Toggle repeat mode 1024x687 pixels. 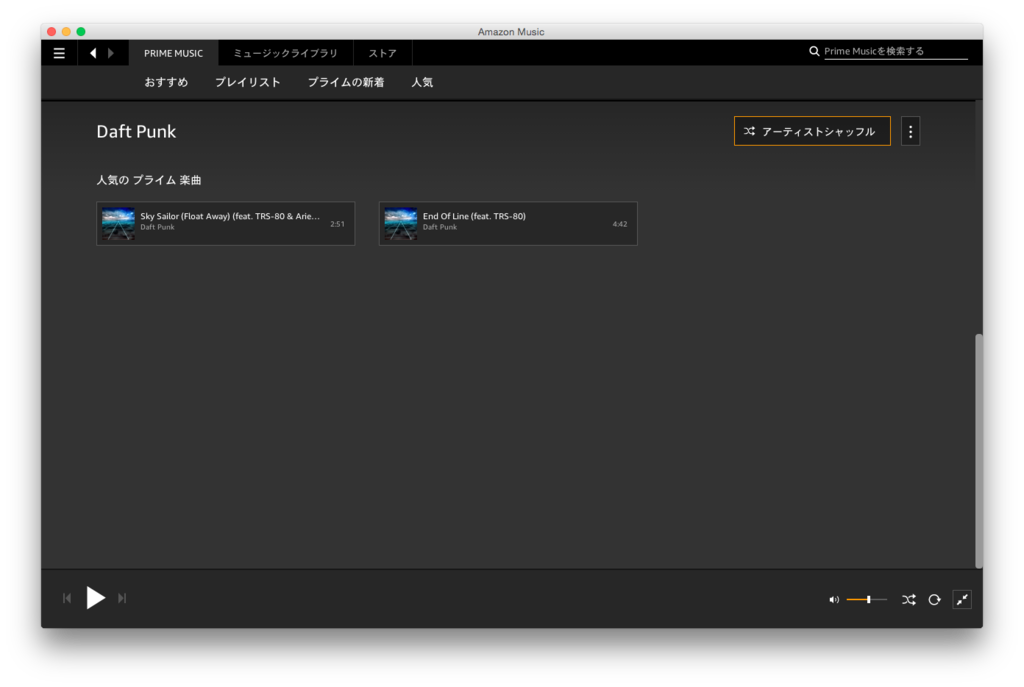(935, 599)
